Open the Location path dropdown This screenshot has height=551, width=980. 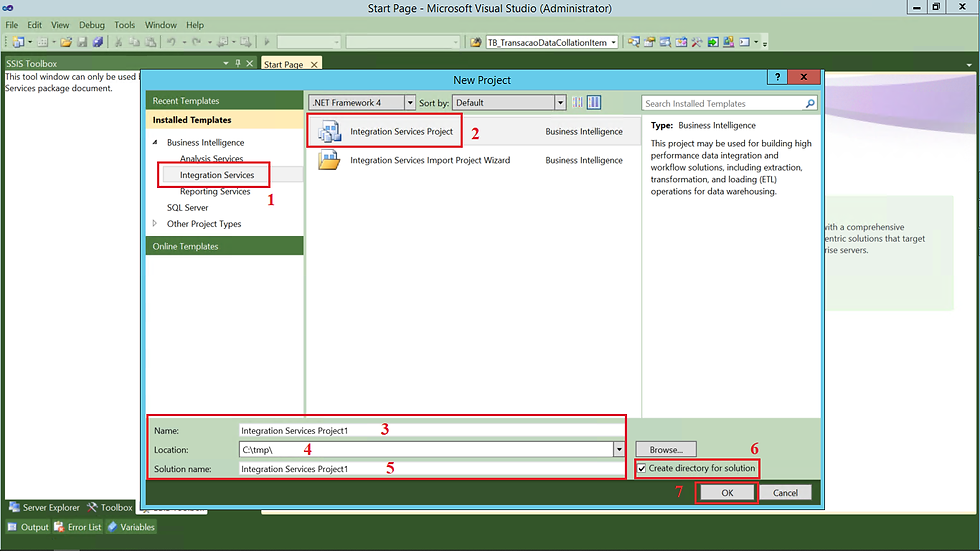[619, 449]
